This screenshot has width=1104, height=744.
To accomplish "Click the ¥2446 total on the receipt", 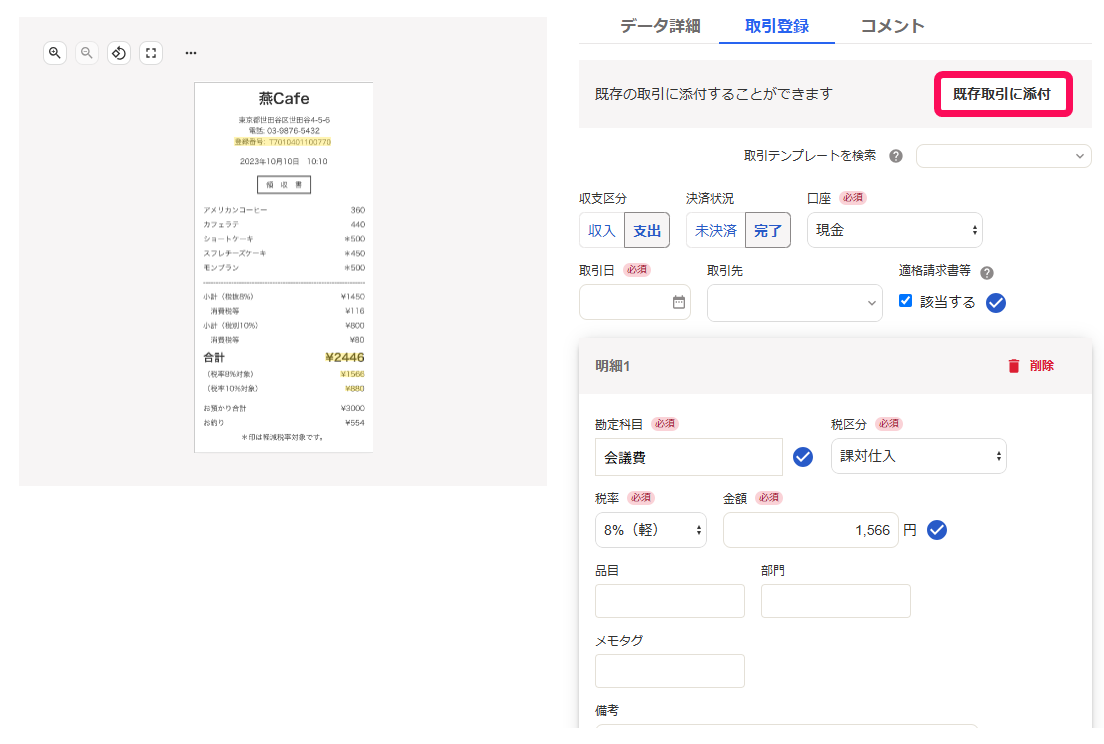I will 345,358.
